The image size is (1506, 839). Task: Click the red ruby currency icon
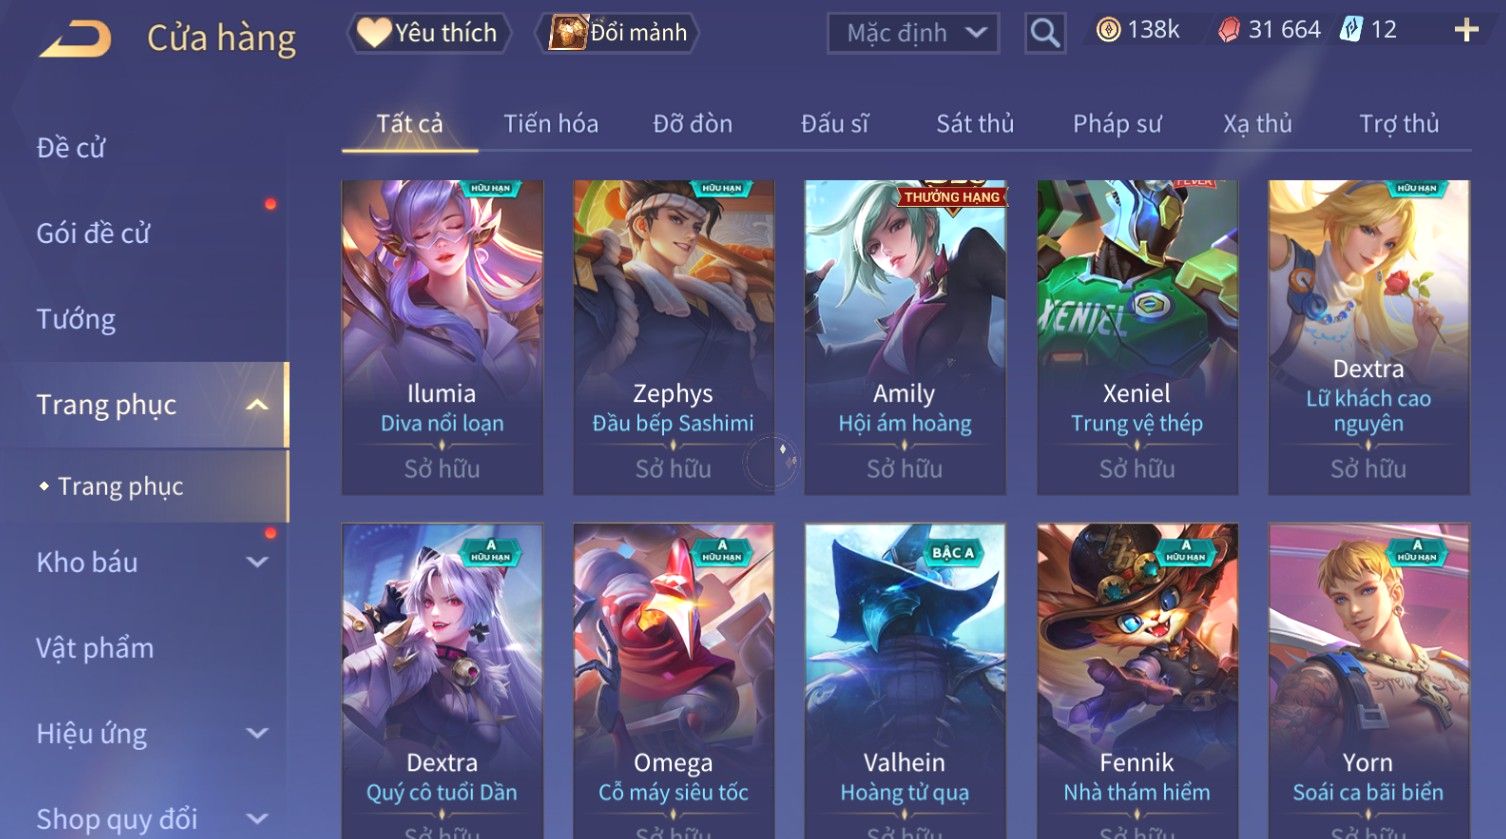(x=1228, y=31)
